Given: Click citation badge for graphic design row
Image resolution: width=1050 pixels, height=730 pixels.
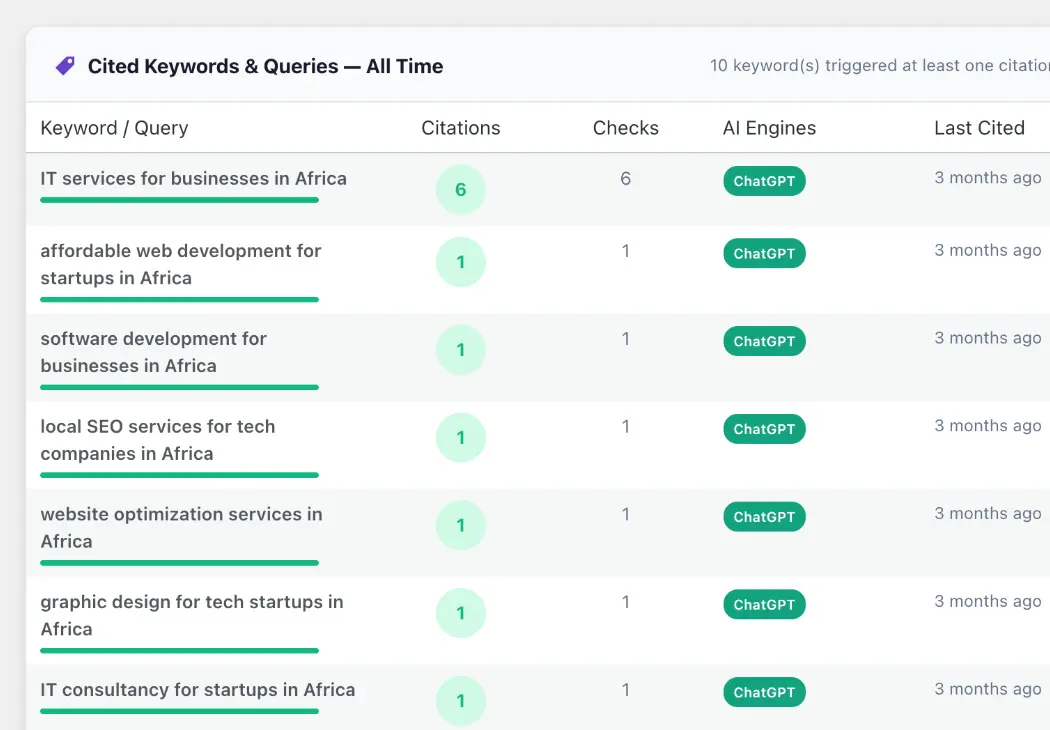Looking at the screenshot, I should pos(461,613).
